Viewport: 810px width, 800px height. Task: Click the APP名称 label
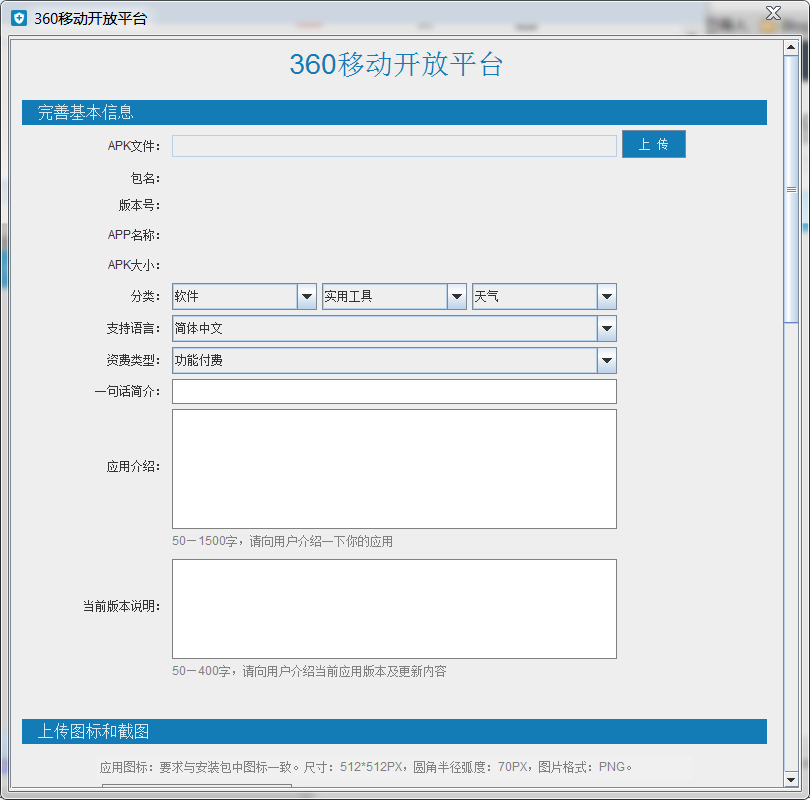pos(134,235)
